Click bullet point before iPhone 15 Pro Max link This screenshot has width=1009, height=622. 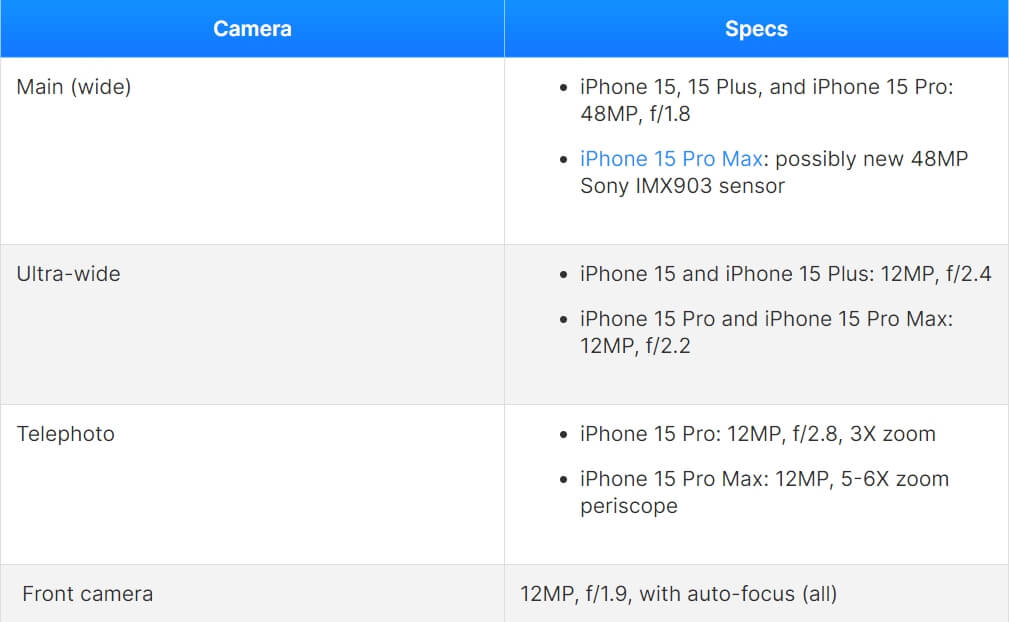(564, 160)
